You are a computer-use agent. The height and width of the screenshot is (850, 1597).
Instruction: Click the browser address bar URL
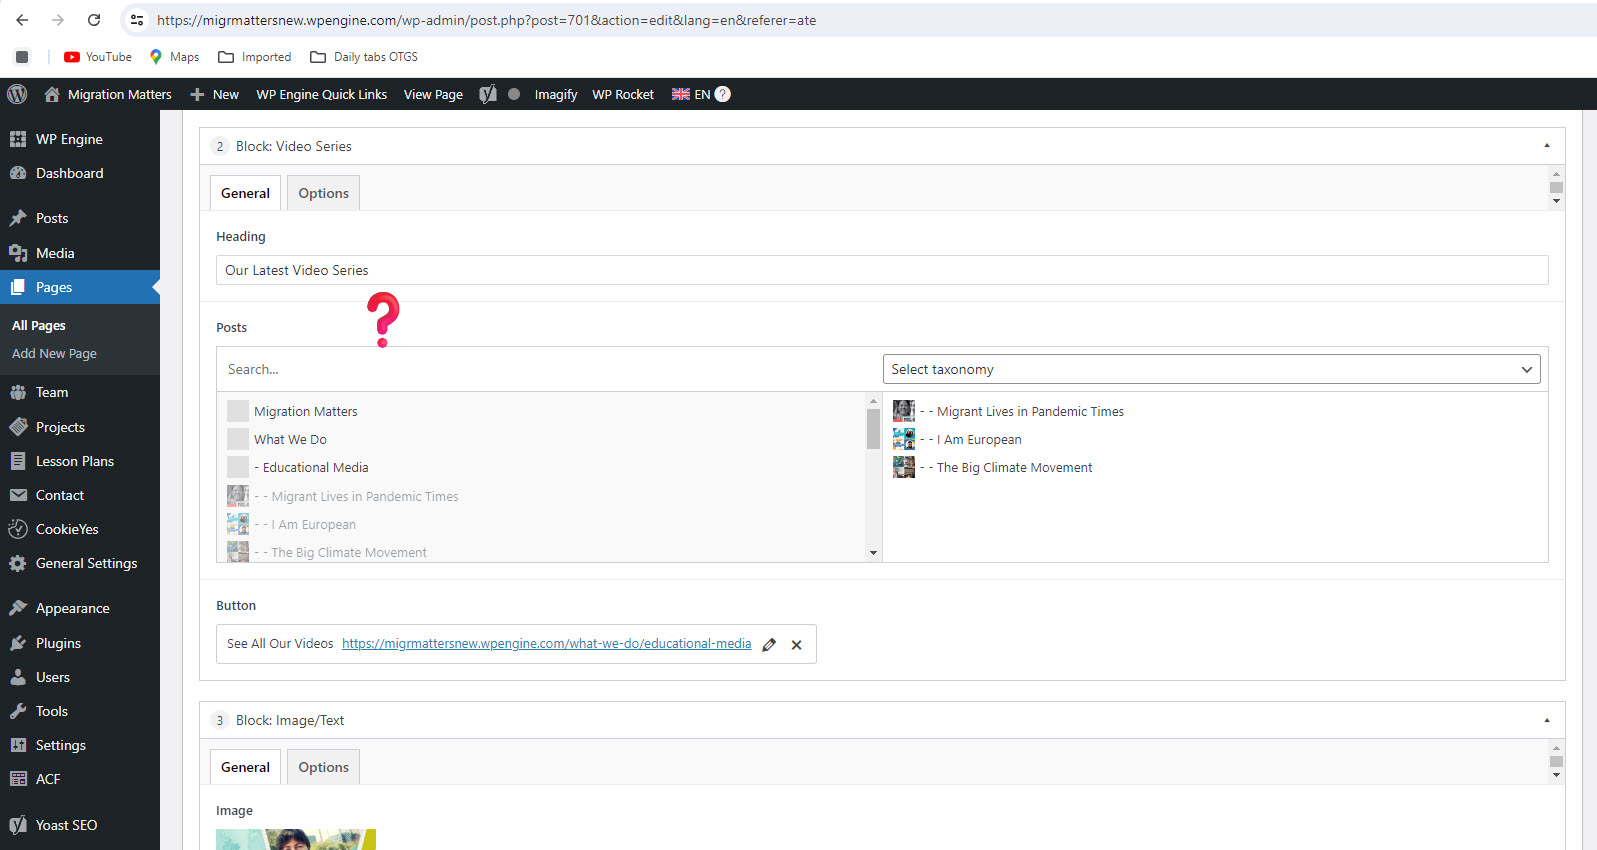coord(487,20)
